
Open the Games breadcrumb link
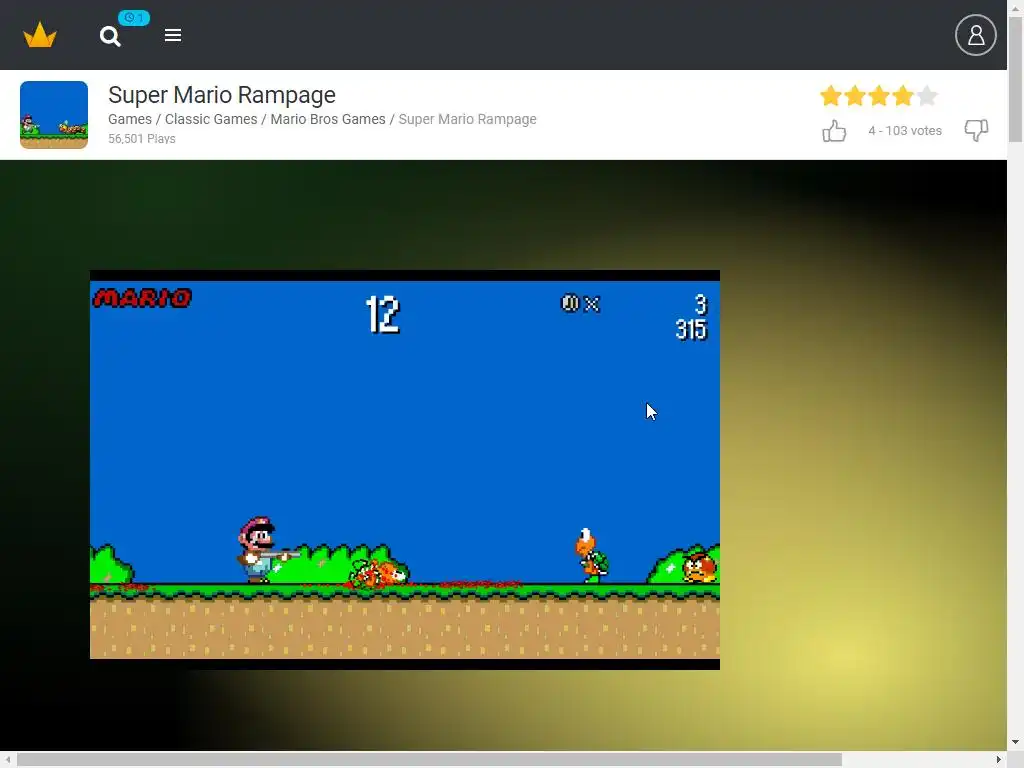[x=130, y=119]
